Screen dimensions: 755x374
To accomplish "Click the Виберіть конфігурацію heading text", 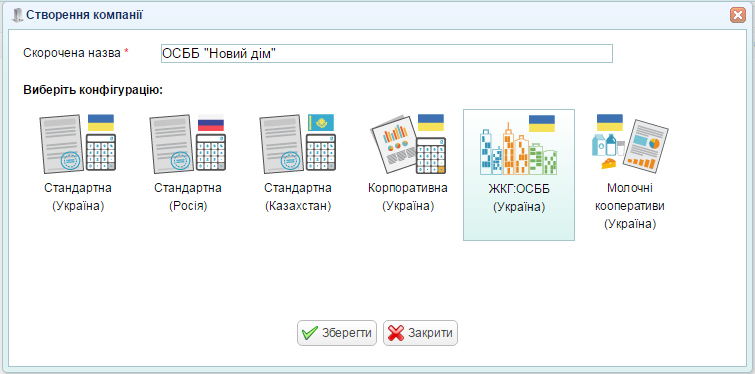I will (93, 90).
